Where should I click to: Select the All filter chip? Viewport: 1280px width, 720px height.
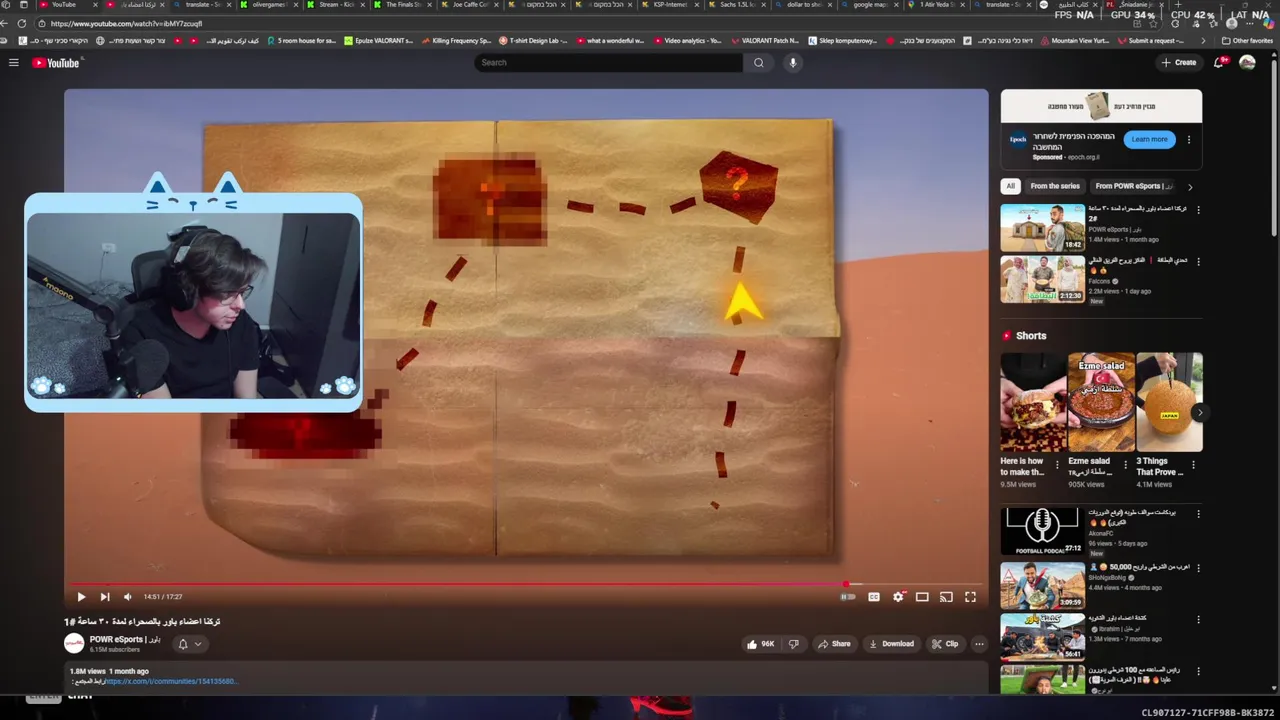tap(1011, 186)
